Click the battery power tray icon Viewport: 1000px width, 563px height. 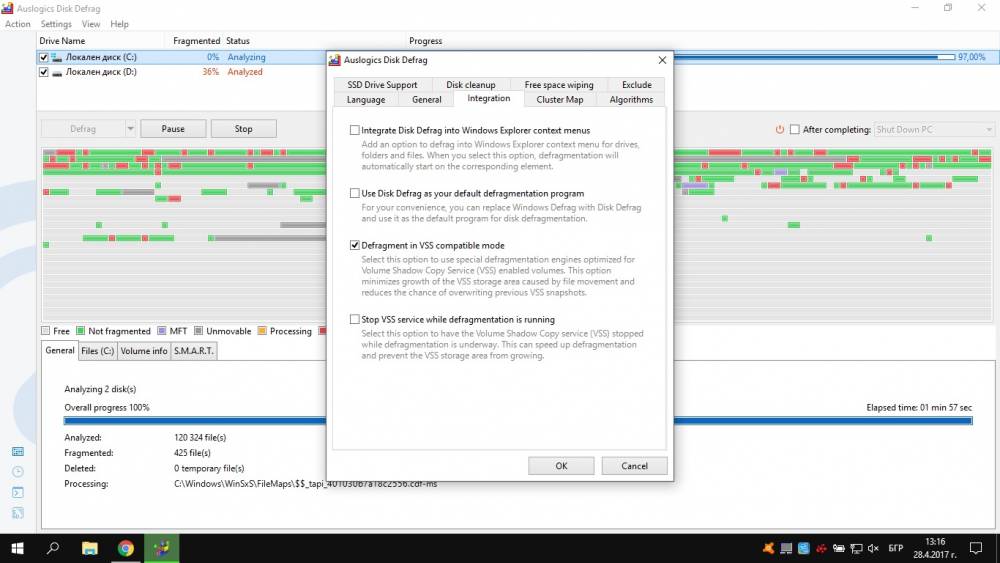(x=839, y=548)
